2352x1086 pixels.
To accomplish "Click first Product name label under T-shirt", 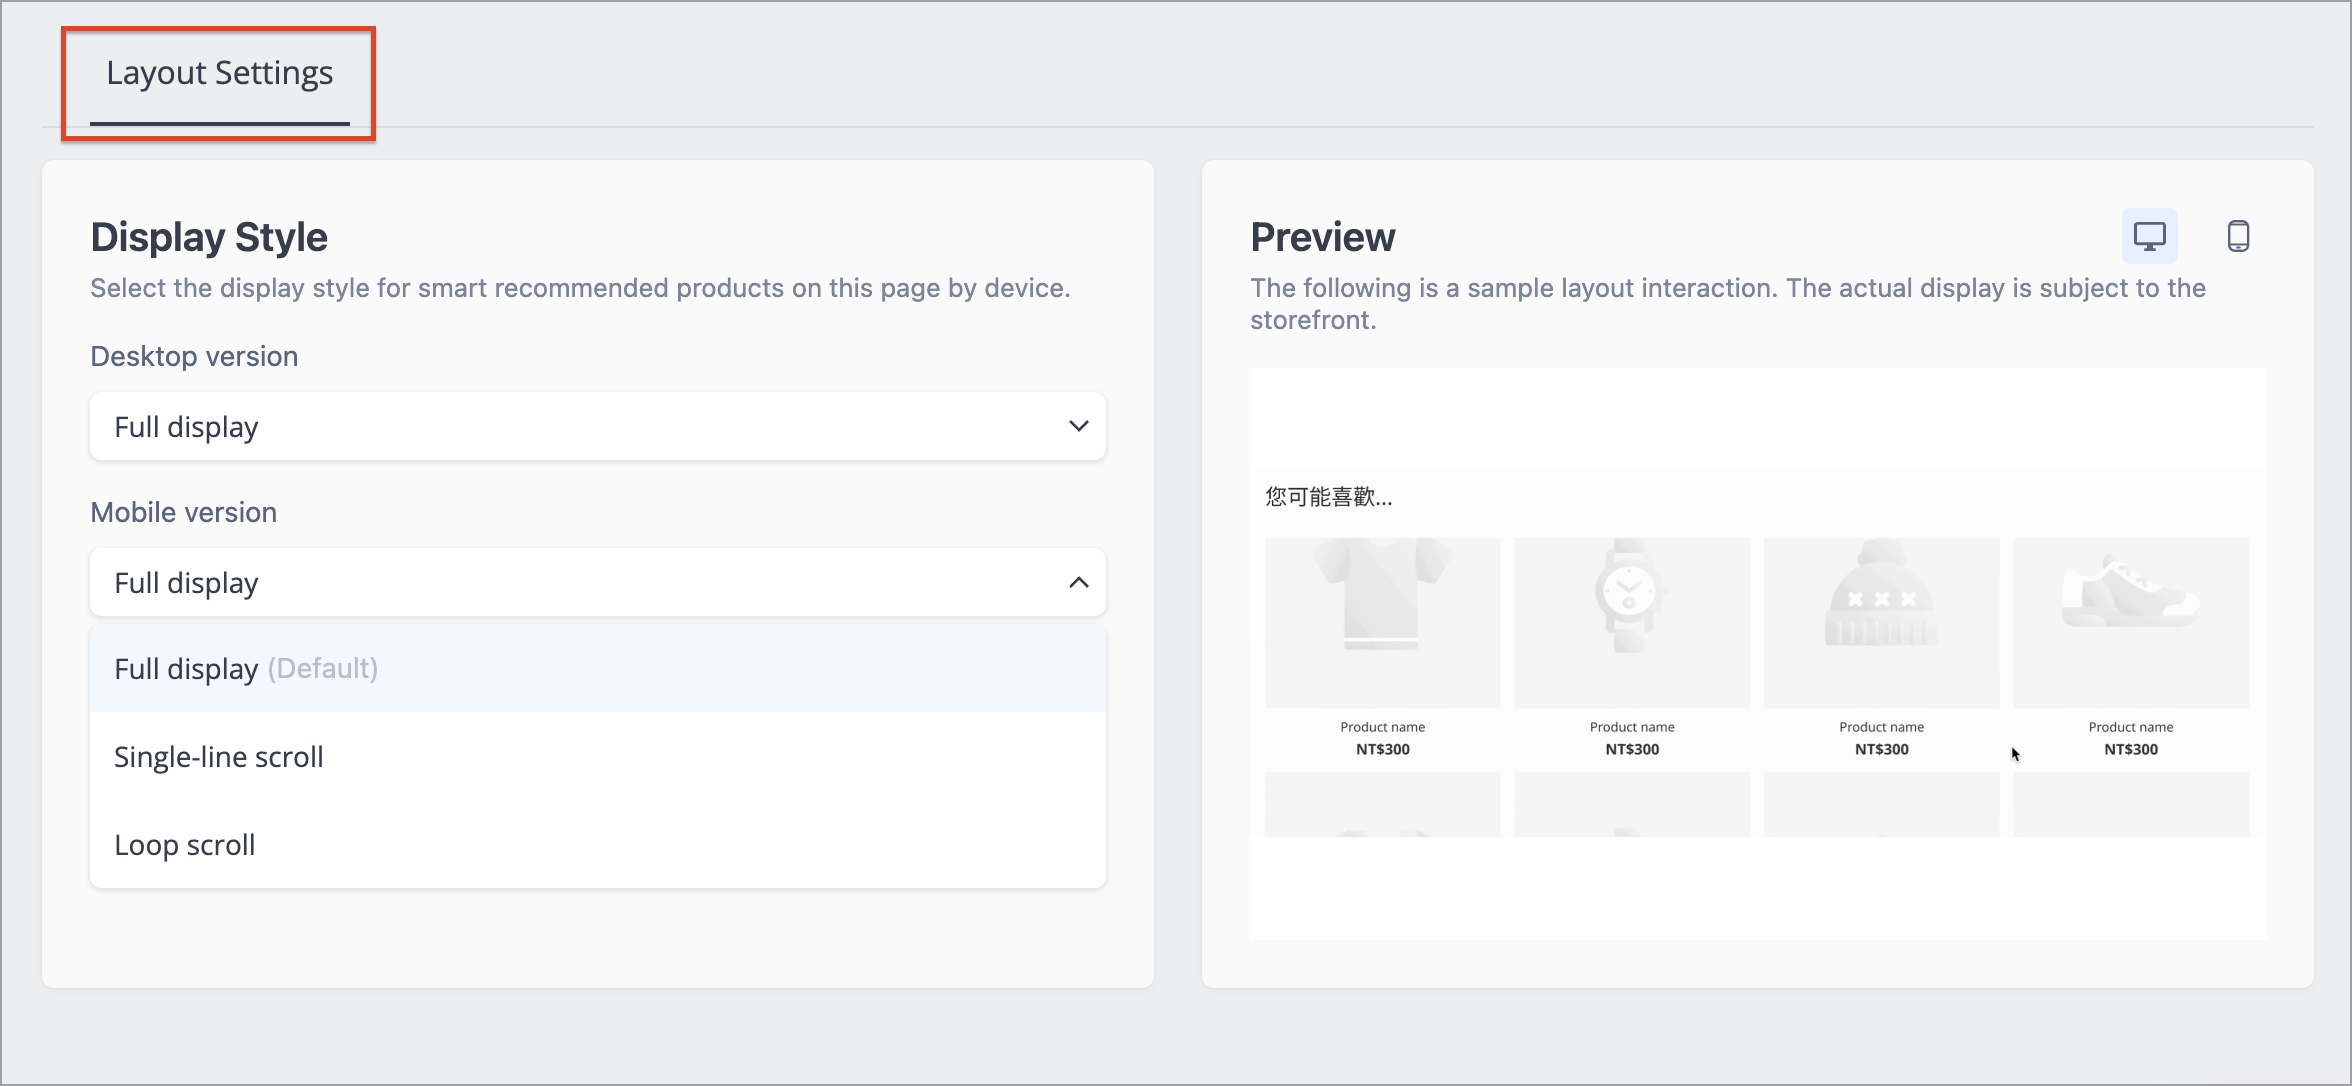I will pyautogui.click(x=1382, y=727).
